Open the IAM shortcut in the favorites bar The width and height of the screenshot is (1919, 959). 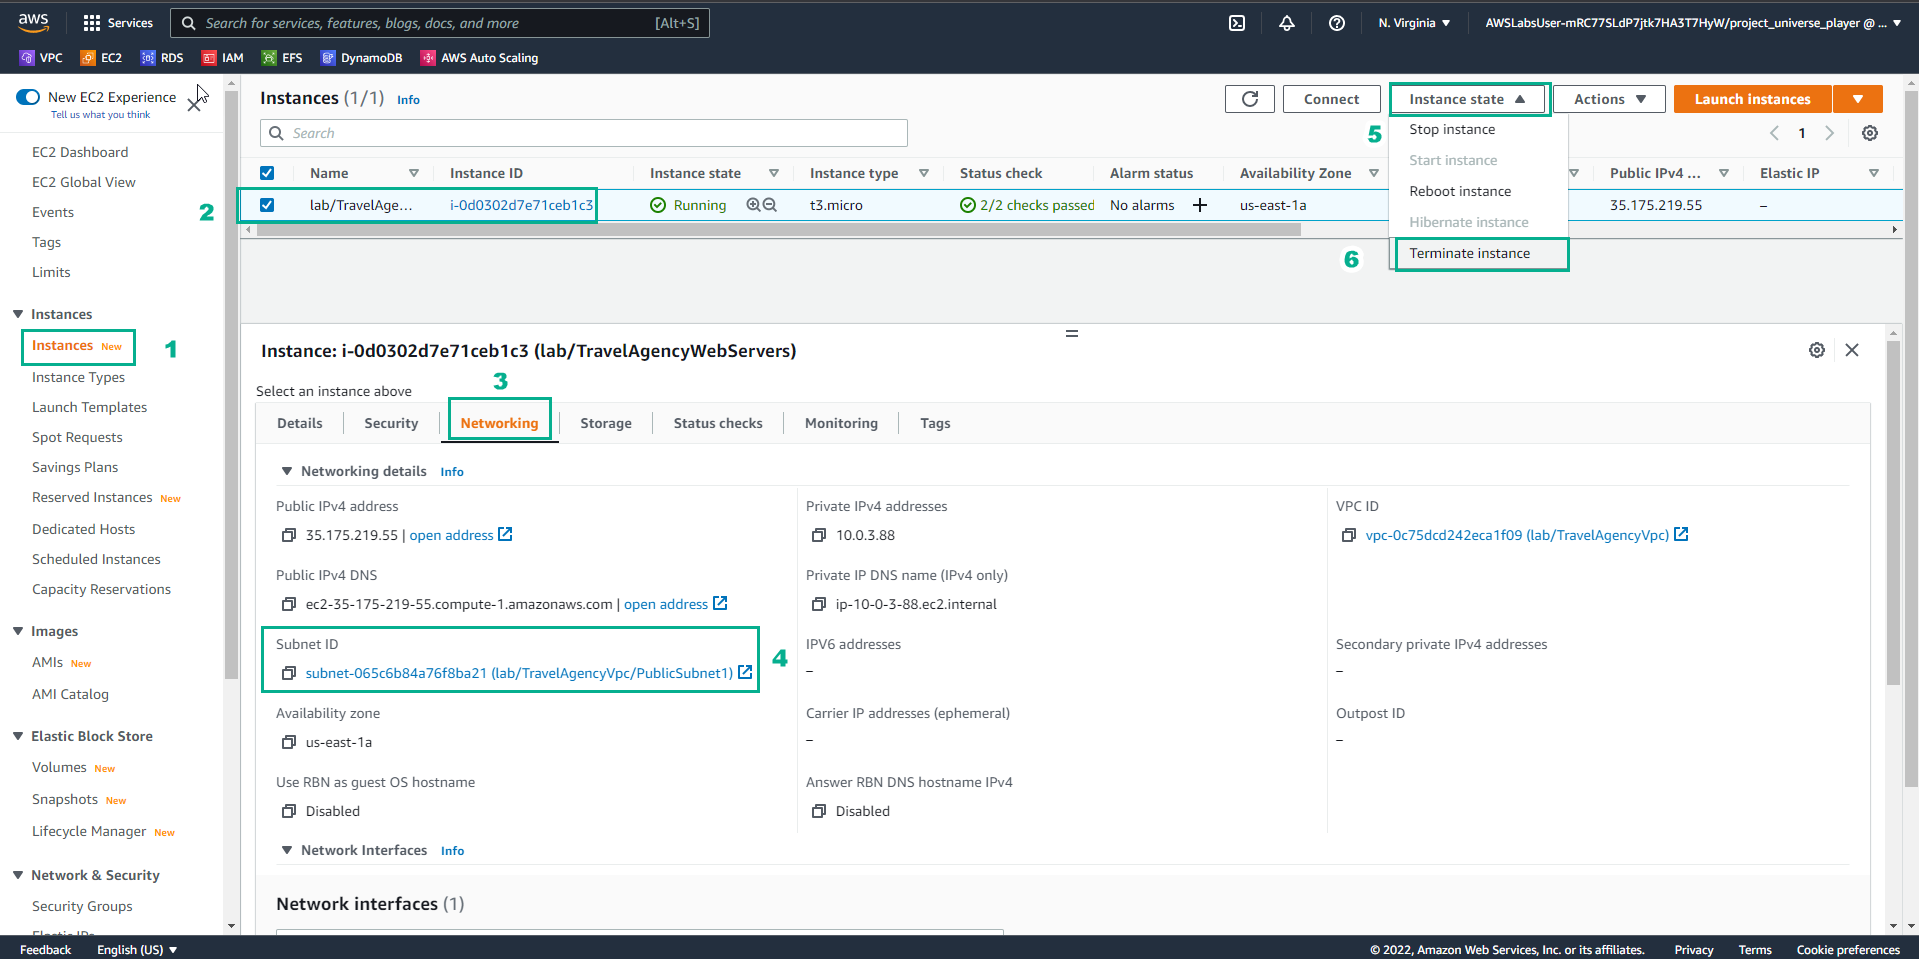coord(223,58)
